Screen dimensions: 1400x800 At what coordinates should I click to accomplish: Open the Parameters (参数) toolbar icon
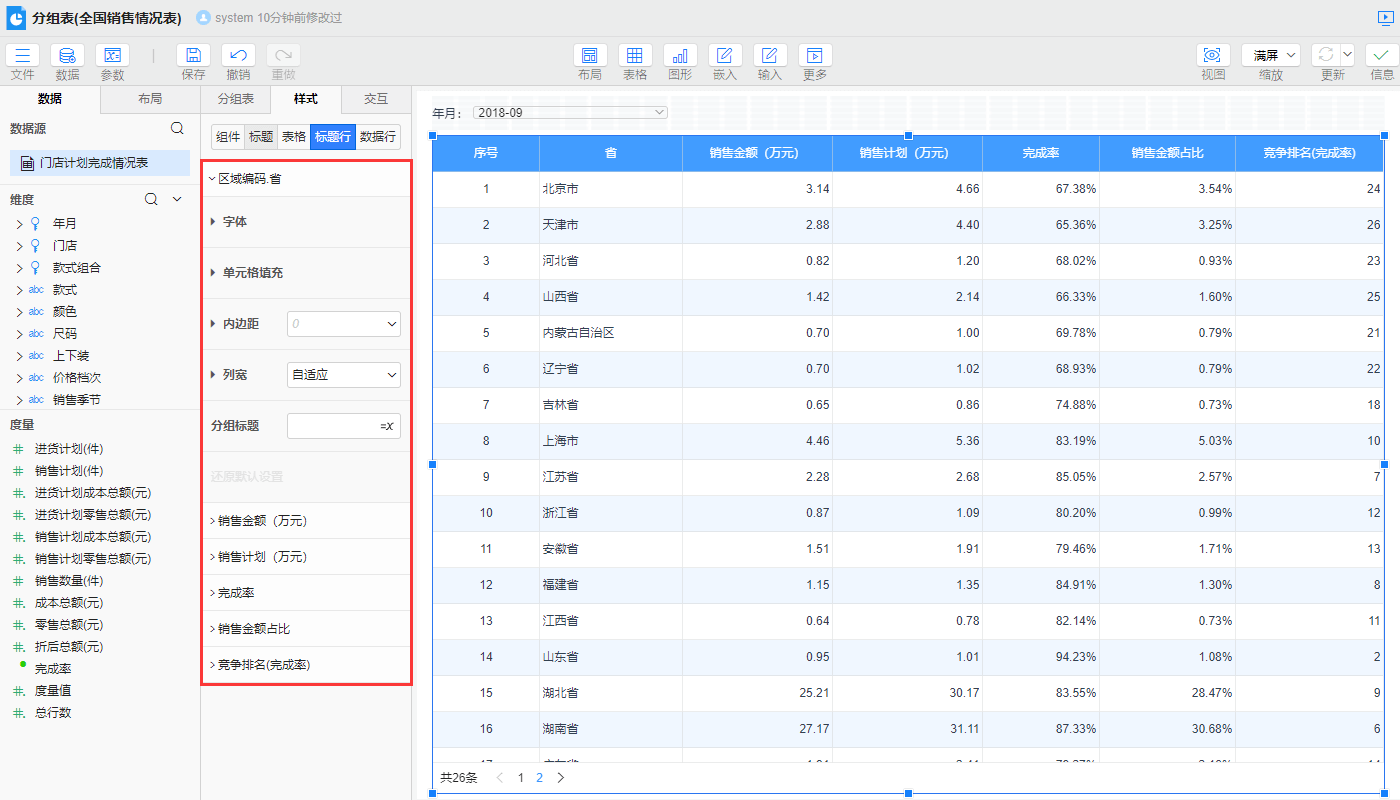(x=112, y=56)
